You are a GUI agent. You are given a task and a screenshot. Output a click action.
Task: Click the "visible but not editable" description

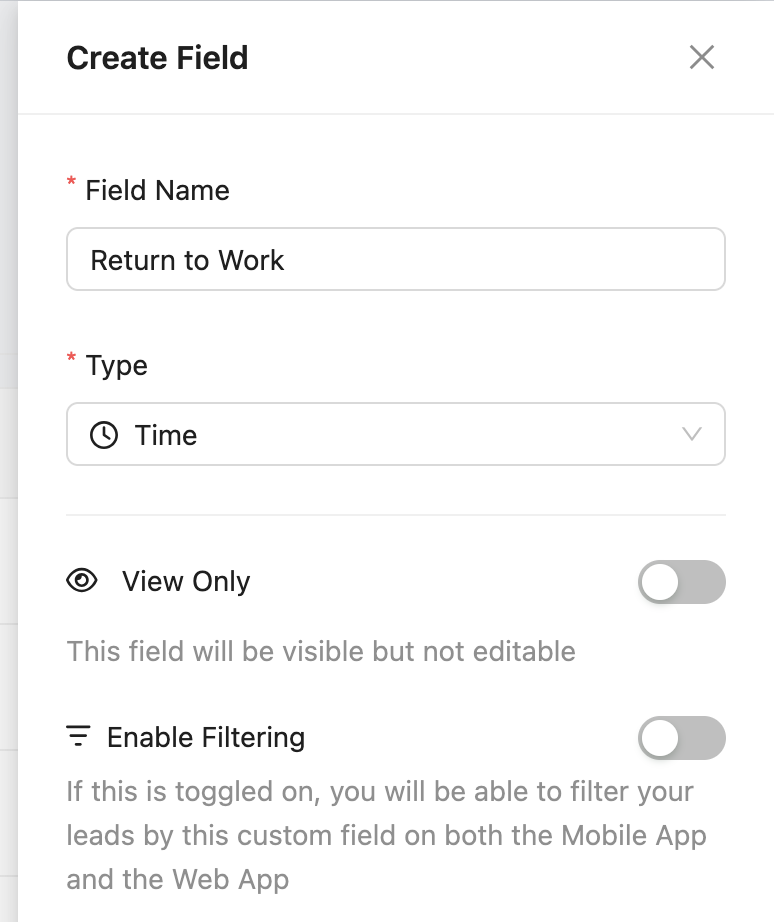321,652
